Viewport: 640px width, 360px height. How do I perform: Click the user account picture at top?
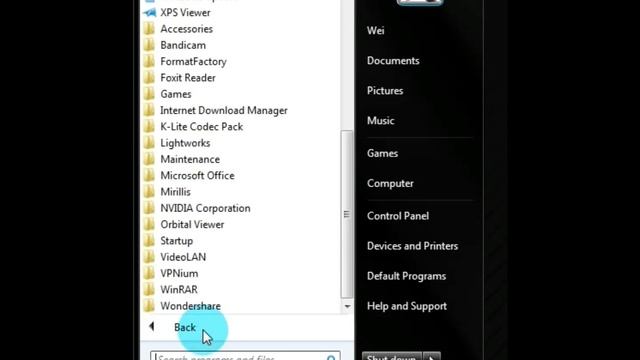(419, 2)
